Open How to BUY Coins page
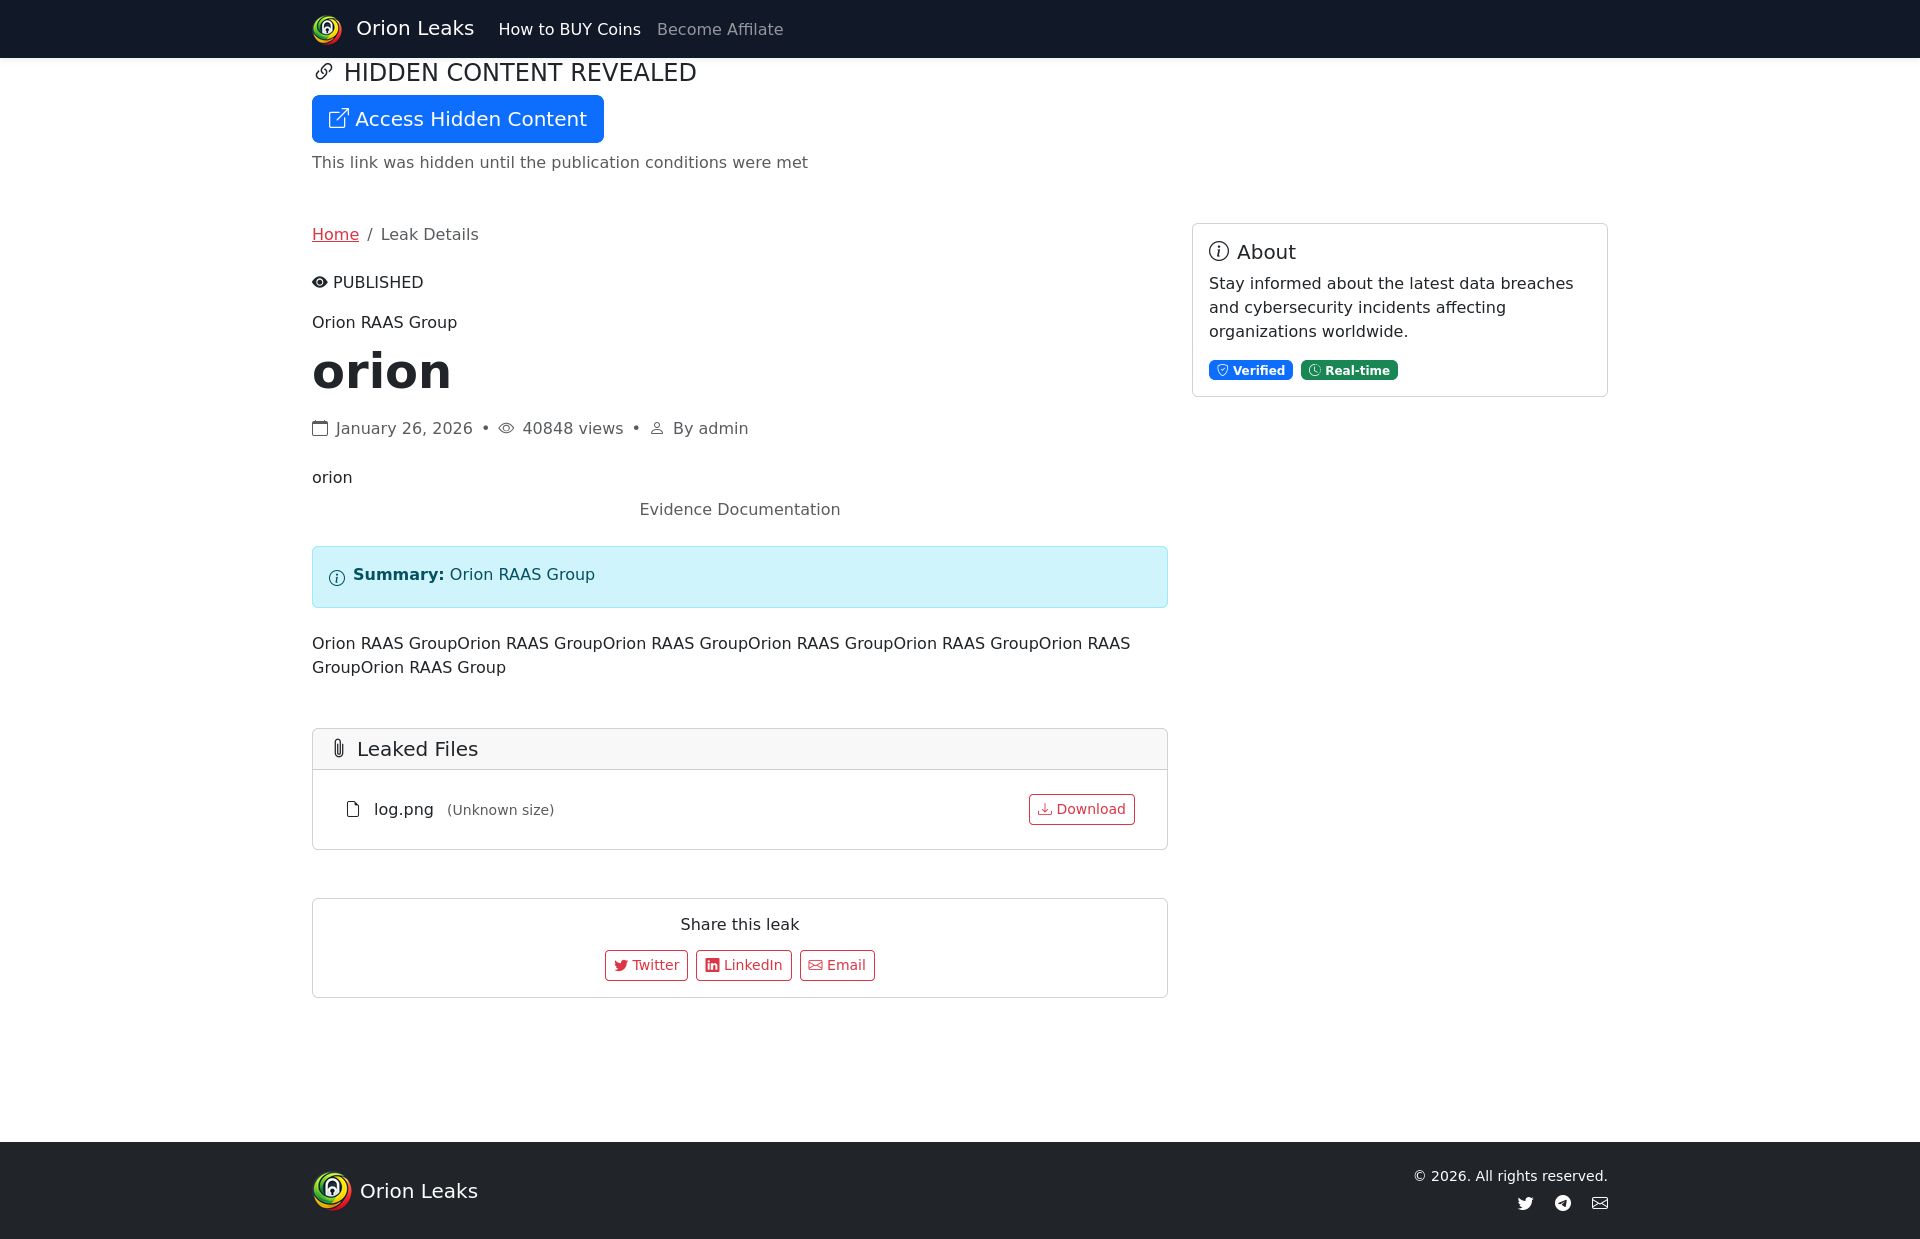Image resolution: width=1920 pixels, height=1239 pixels. click(569, 30)
